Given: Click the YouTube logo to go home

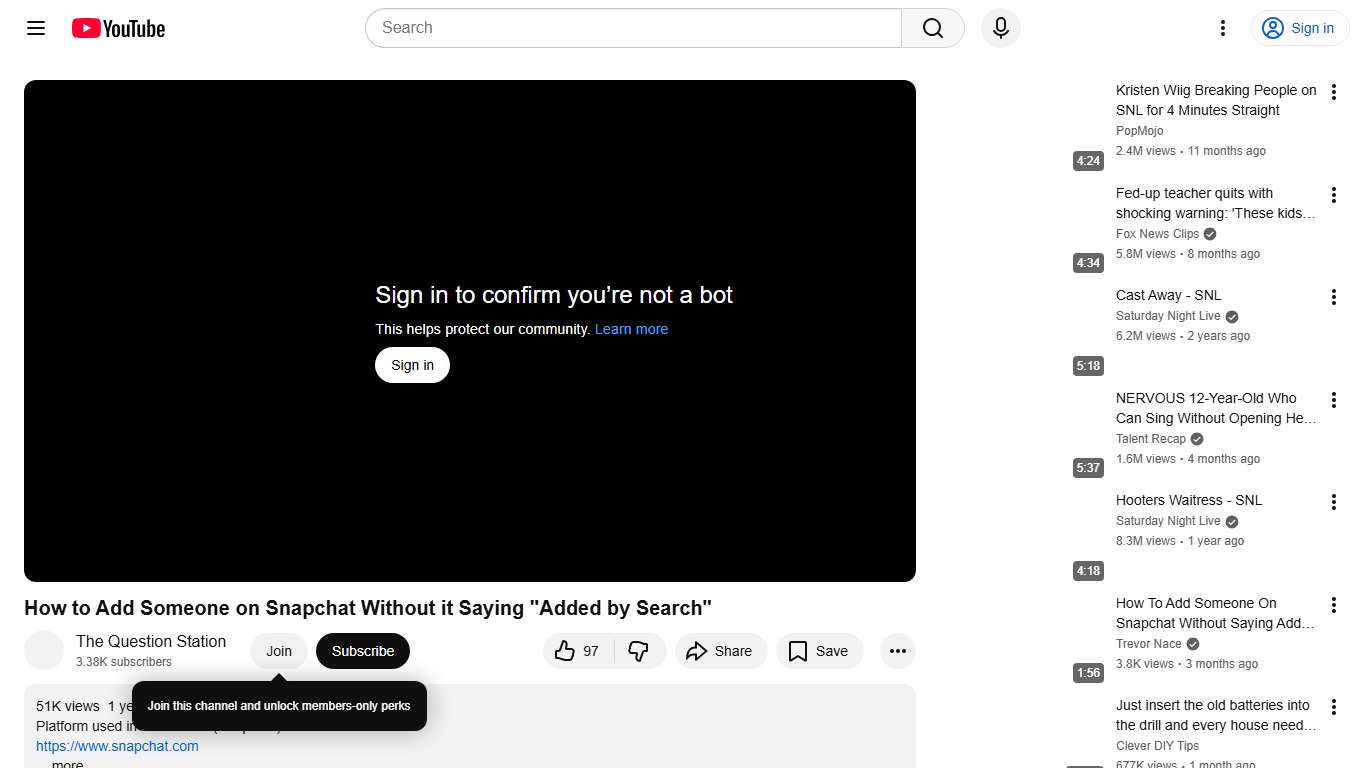Looking at the screenshot, I should click(x=117, y=28).
